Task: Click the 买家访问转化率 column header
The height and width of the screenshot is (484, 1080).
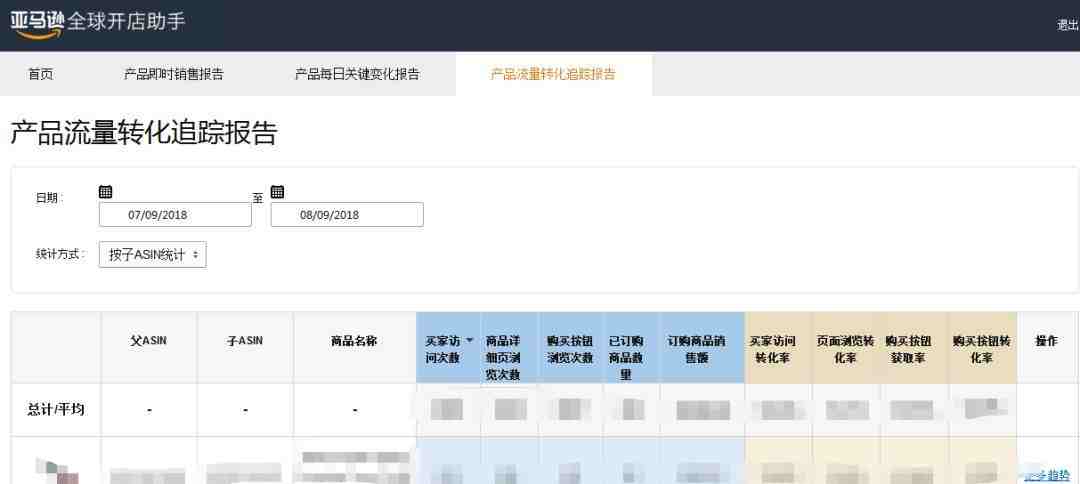Action: click(x=778, y=348)
